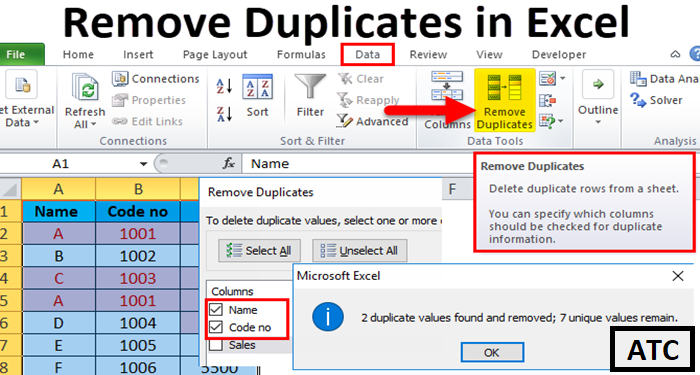Open the Sort dialog button
700x375 pixels.
point(257,96)
